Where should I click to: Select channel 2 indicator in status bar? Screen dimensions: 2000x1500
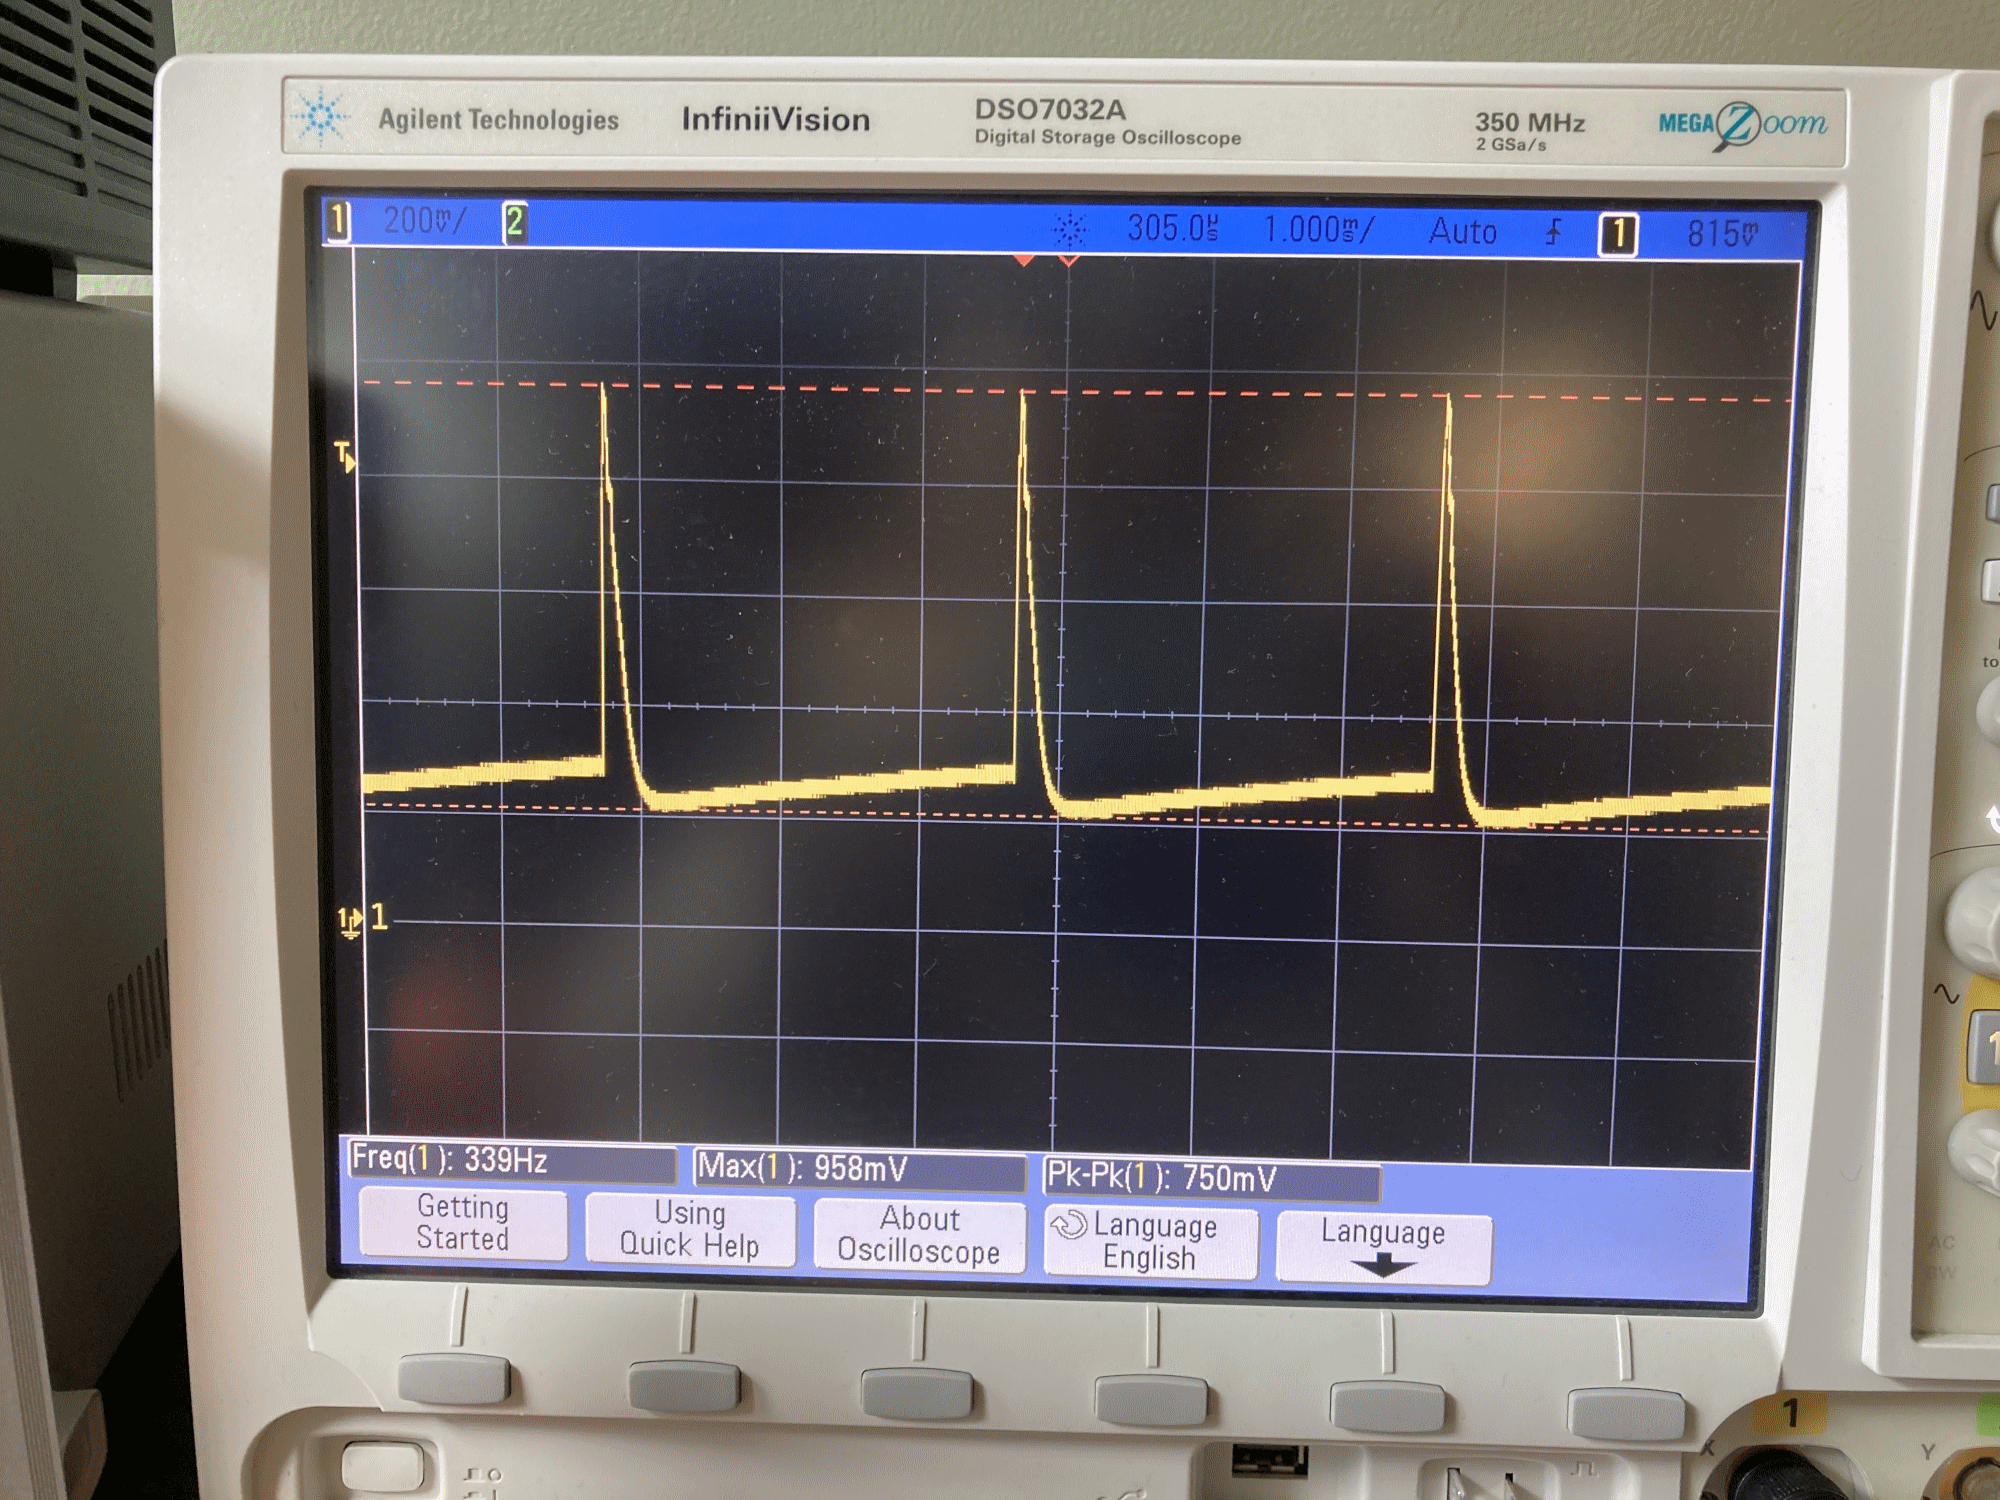(514, 221)
